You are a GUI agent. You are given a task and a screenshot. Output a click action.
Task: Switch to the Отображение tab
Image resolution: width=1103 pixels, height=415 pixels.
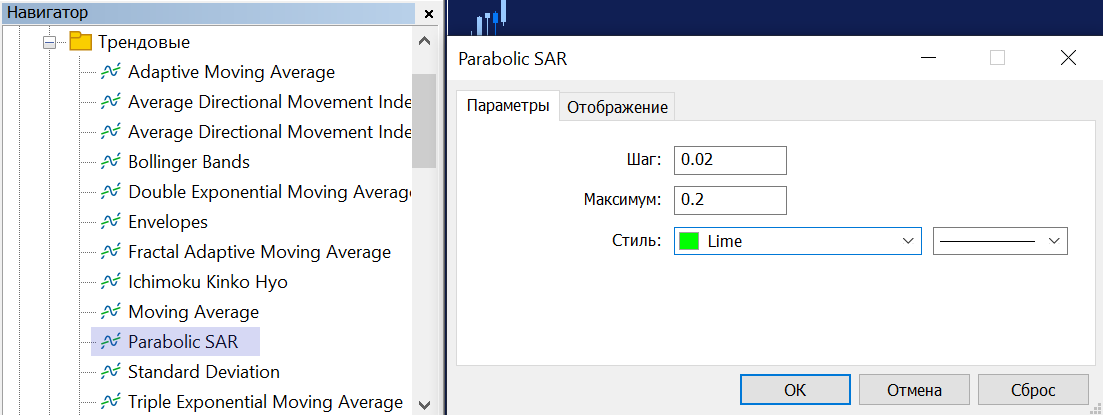click(618, 108)
